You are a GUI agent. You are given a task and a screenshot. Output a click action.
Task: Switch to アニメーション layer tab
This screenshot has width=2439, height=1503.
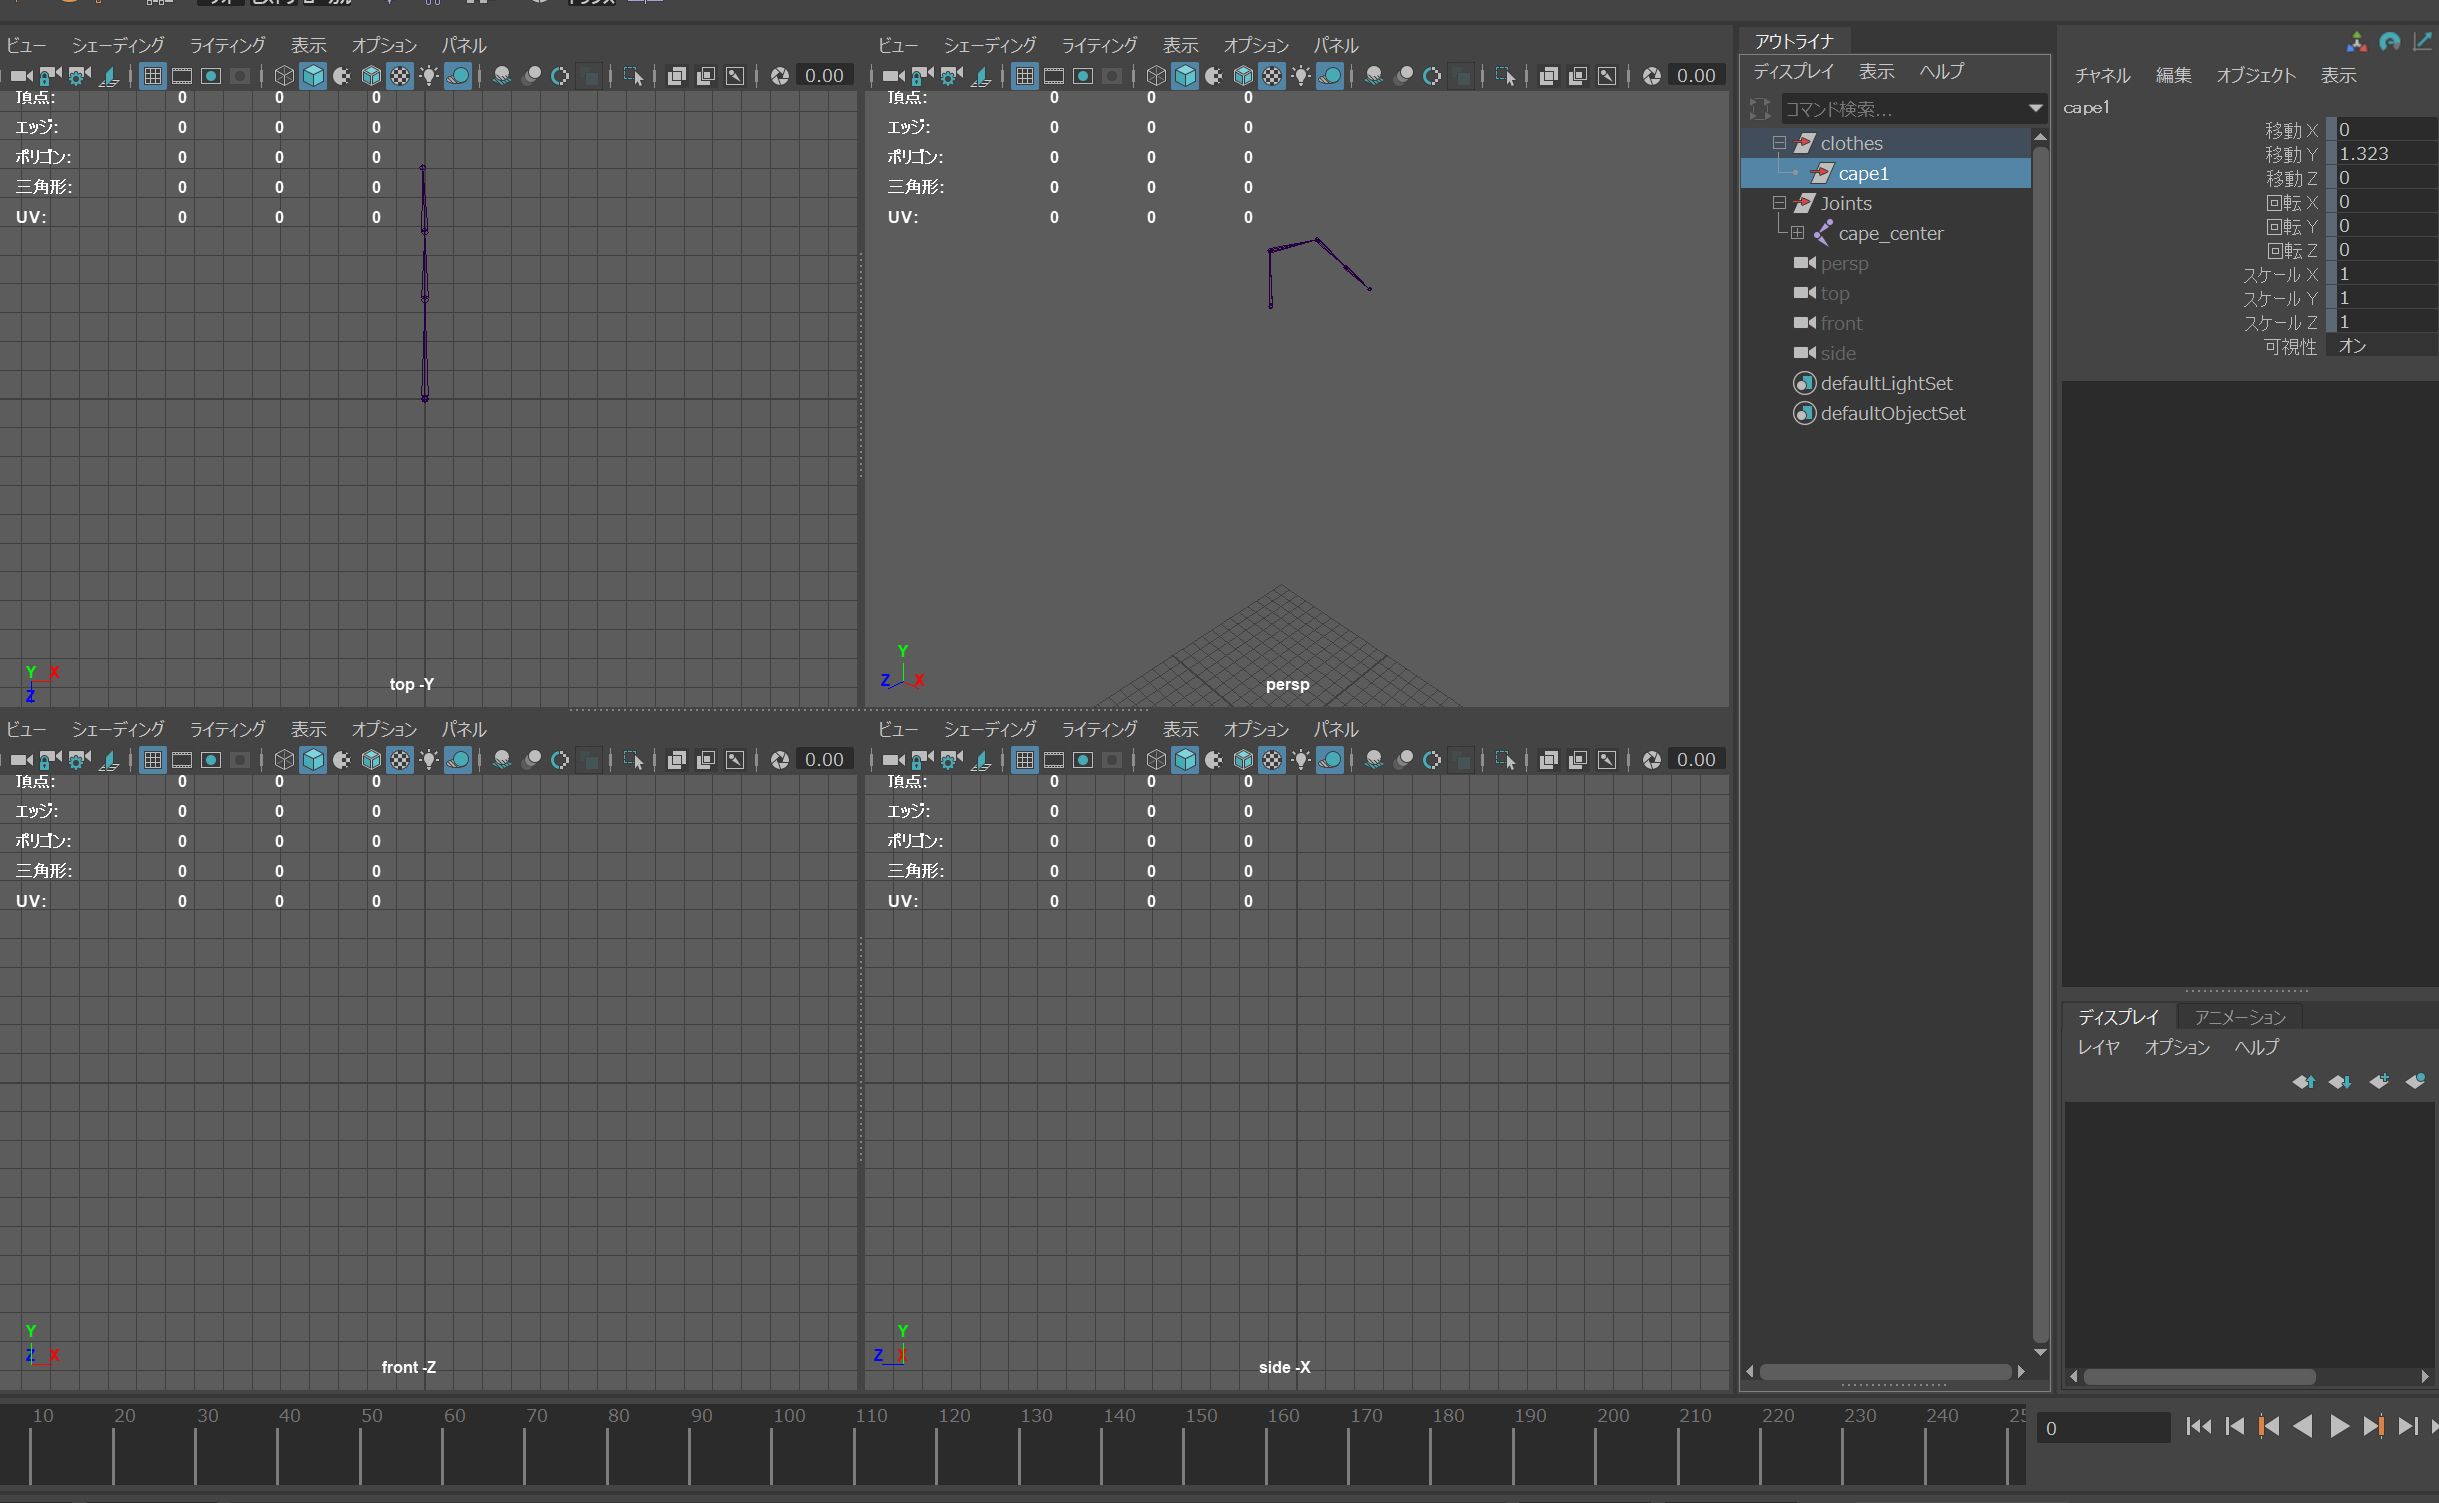(2239, 1017)
